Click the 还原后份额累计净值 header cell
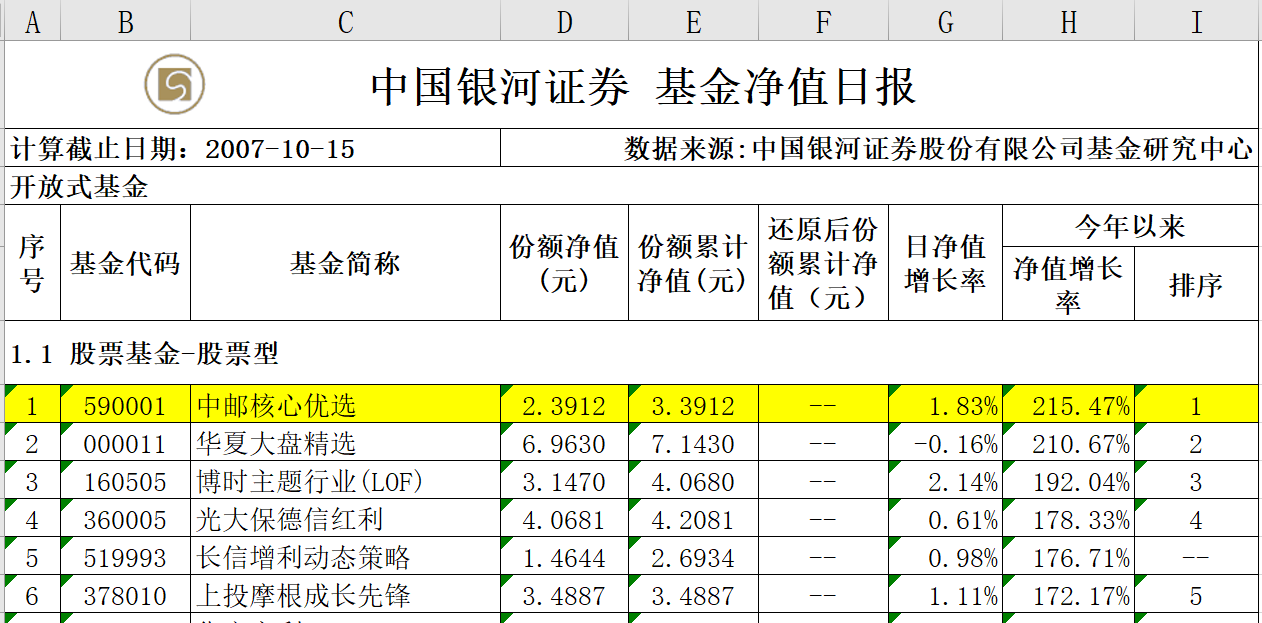The height and width of the screenshot is (623, 1262). pyautogui.click(x=823, y=263)
